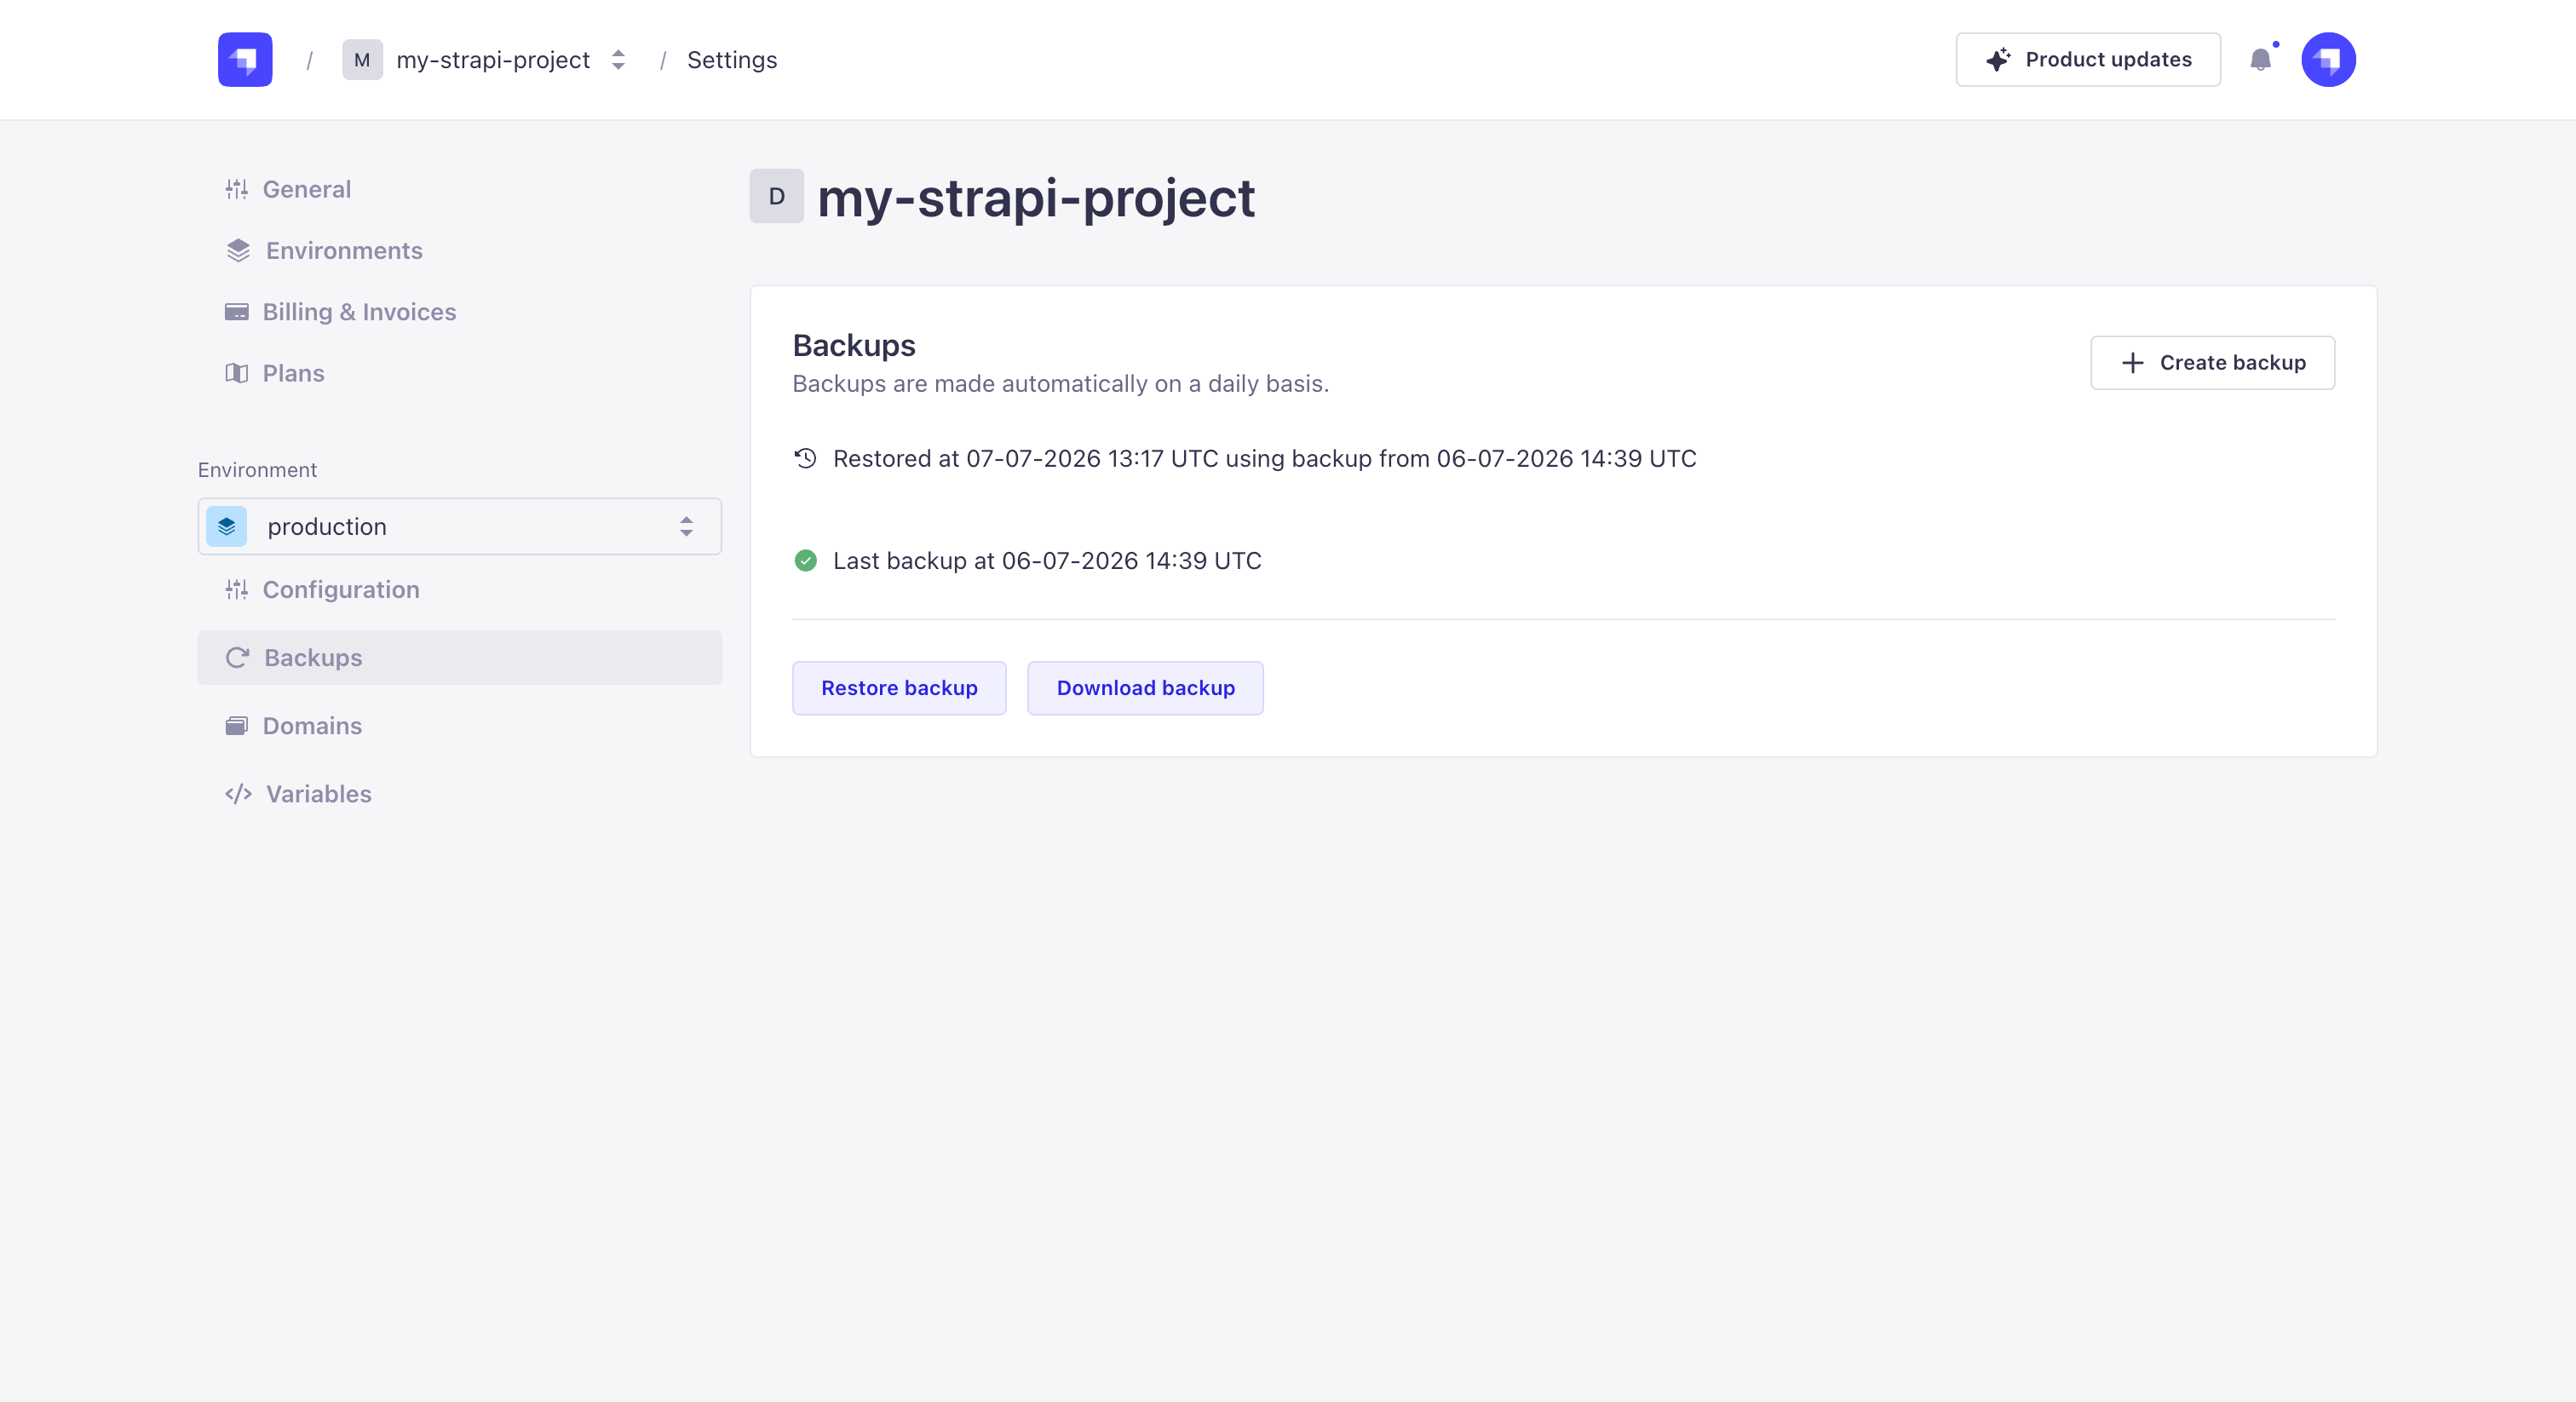This screenshot has height=1402, width=2576.
Task: Go to General settings
Action: coord(306,189)
